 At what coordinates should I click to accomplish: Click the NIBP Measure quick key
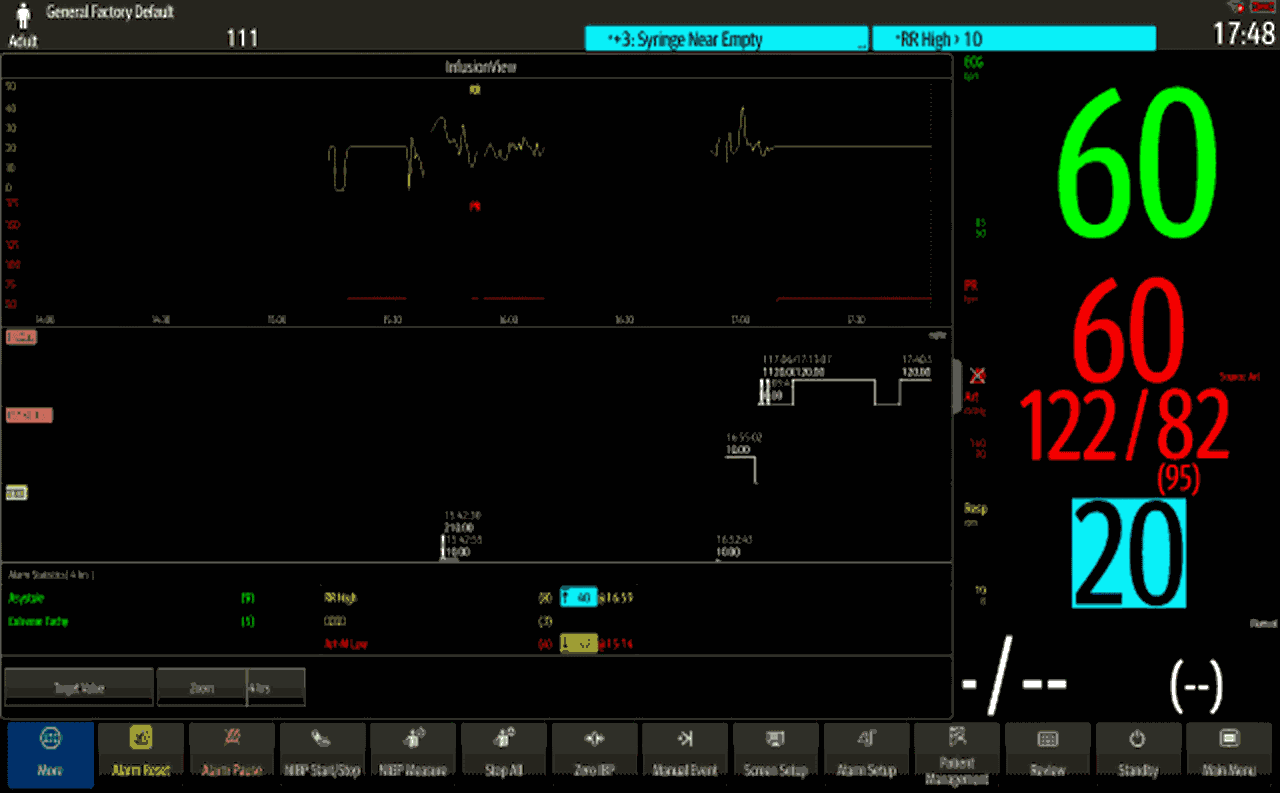click(x=412, y=755)
